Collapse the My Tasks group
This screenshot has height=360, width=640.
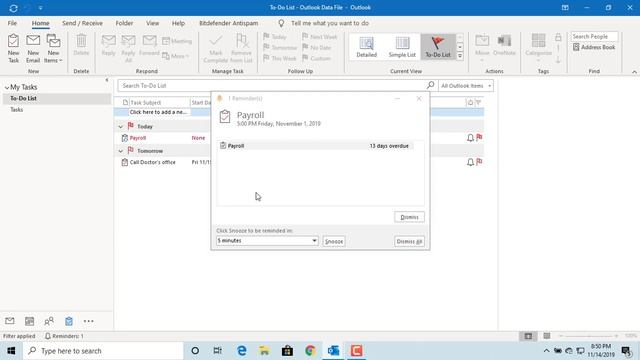tap(7, 87)
